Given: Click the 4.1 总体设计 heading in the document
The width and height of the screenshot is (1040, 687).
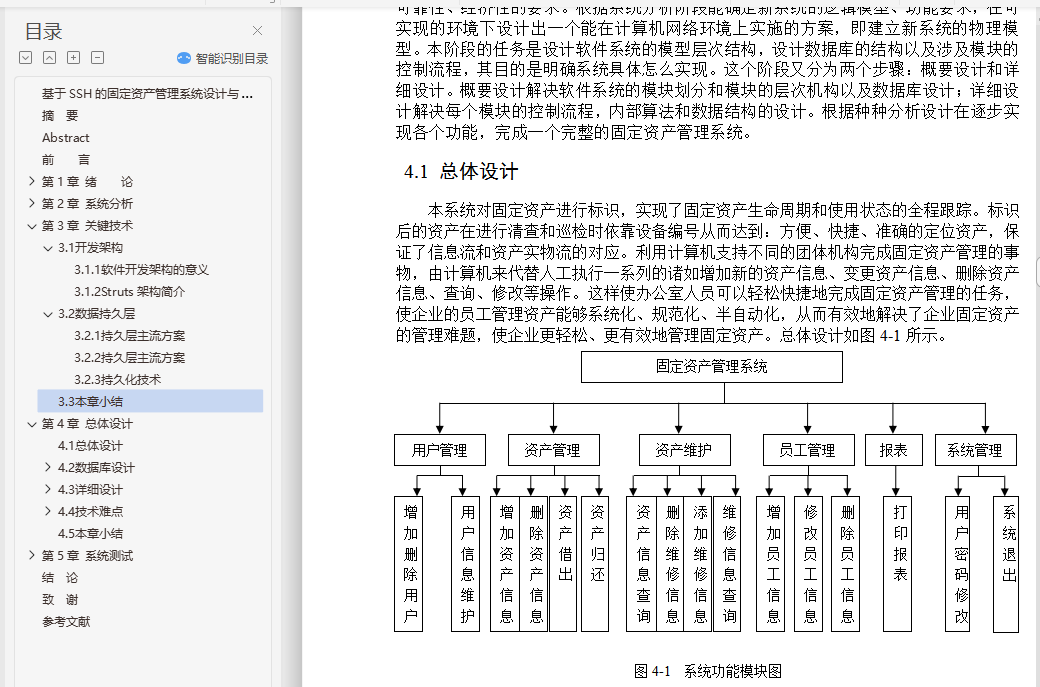Looking at the screenshot, I should tap(461, 172).
